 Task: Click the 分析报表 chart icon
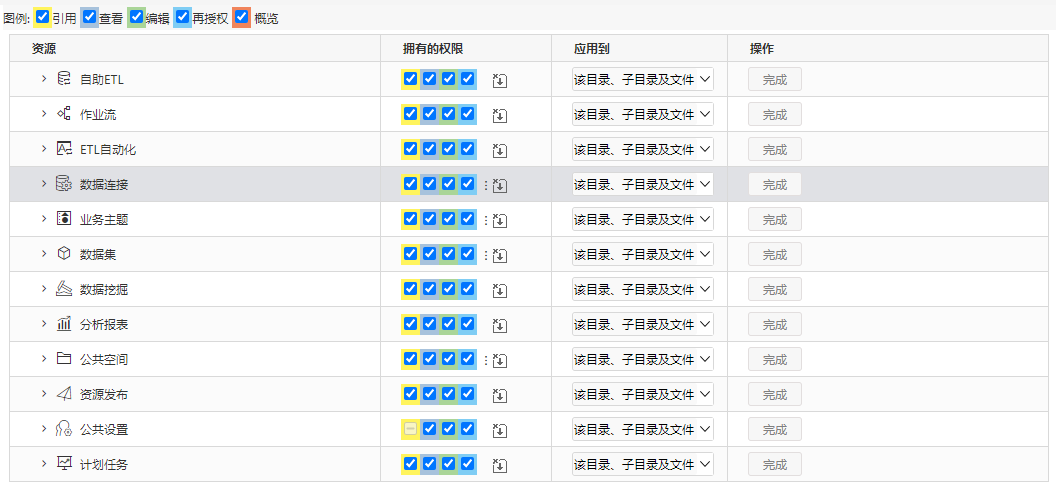click(x=64, y=324)
